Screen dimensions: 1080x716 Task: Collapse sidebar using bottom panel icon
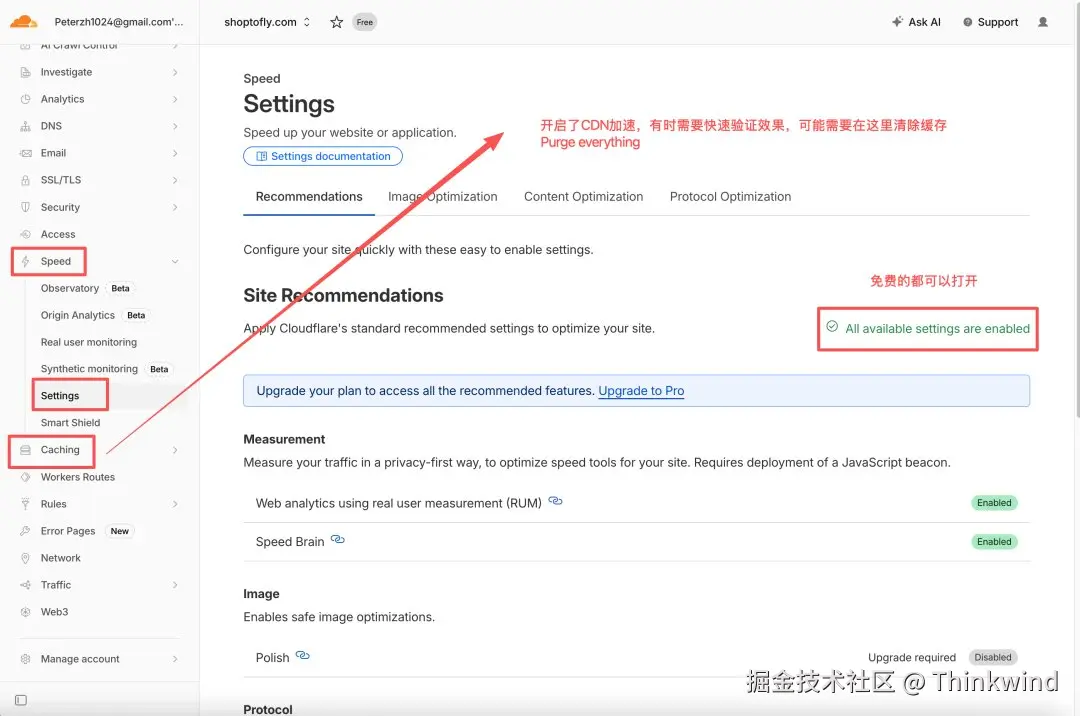[x=21, y=700]
